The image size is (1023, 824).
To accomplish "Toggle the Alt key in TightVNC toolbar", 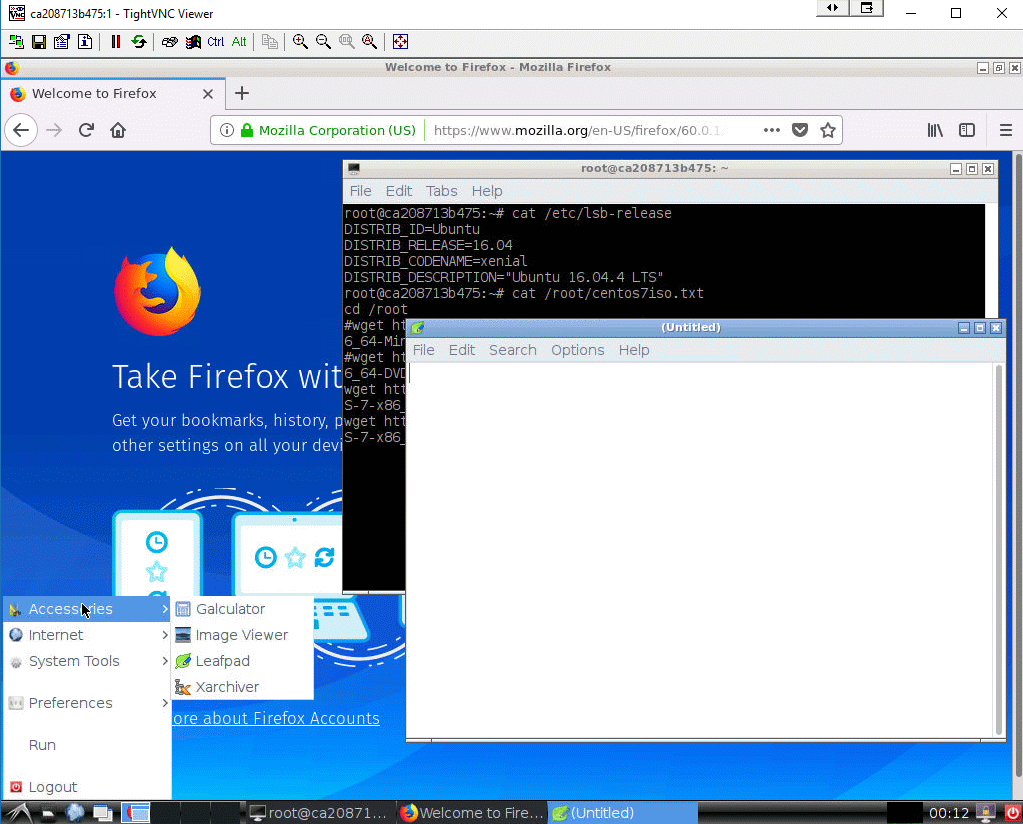I will [x=239, y=42].
